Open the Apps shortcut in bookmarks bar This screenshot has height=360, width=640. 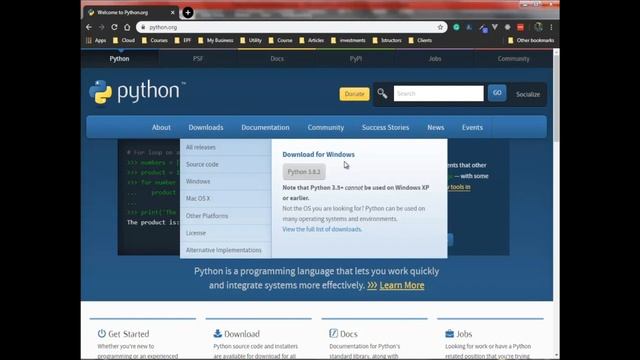click(x=96, y=40)
